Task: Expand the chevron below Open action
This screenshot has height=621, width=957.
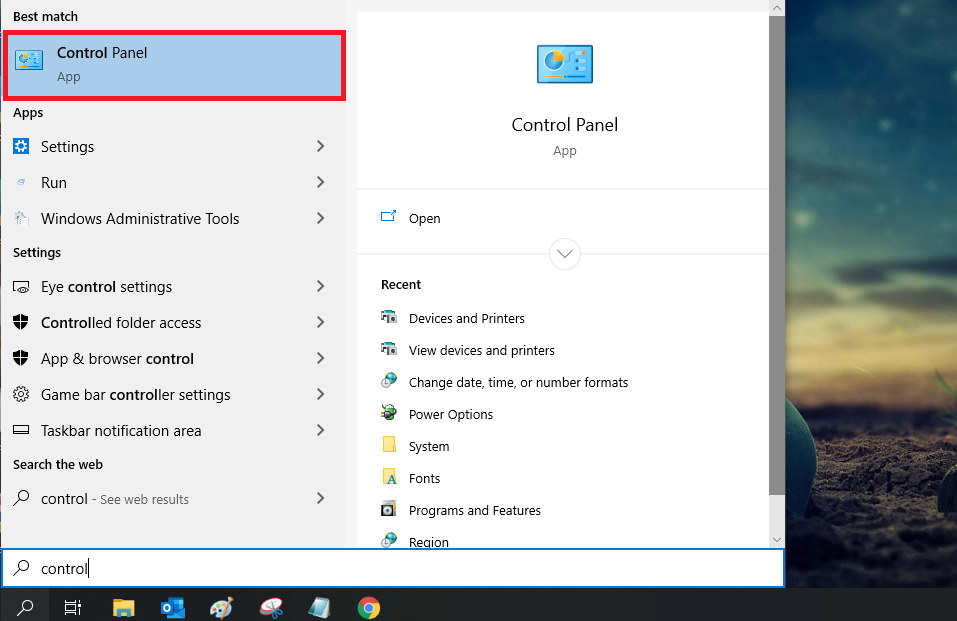Action: 564,254
